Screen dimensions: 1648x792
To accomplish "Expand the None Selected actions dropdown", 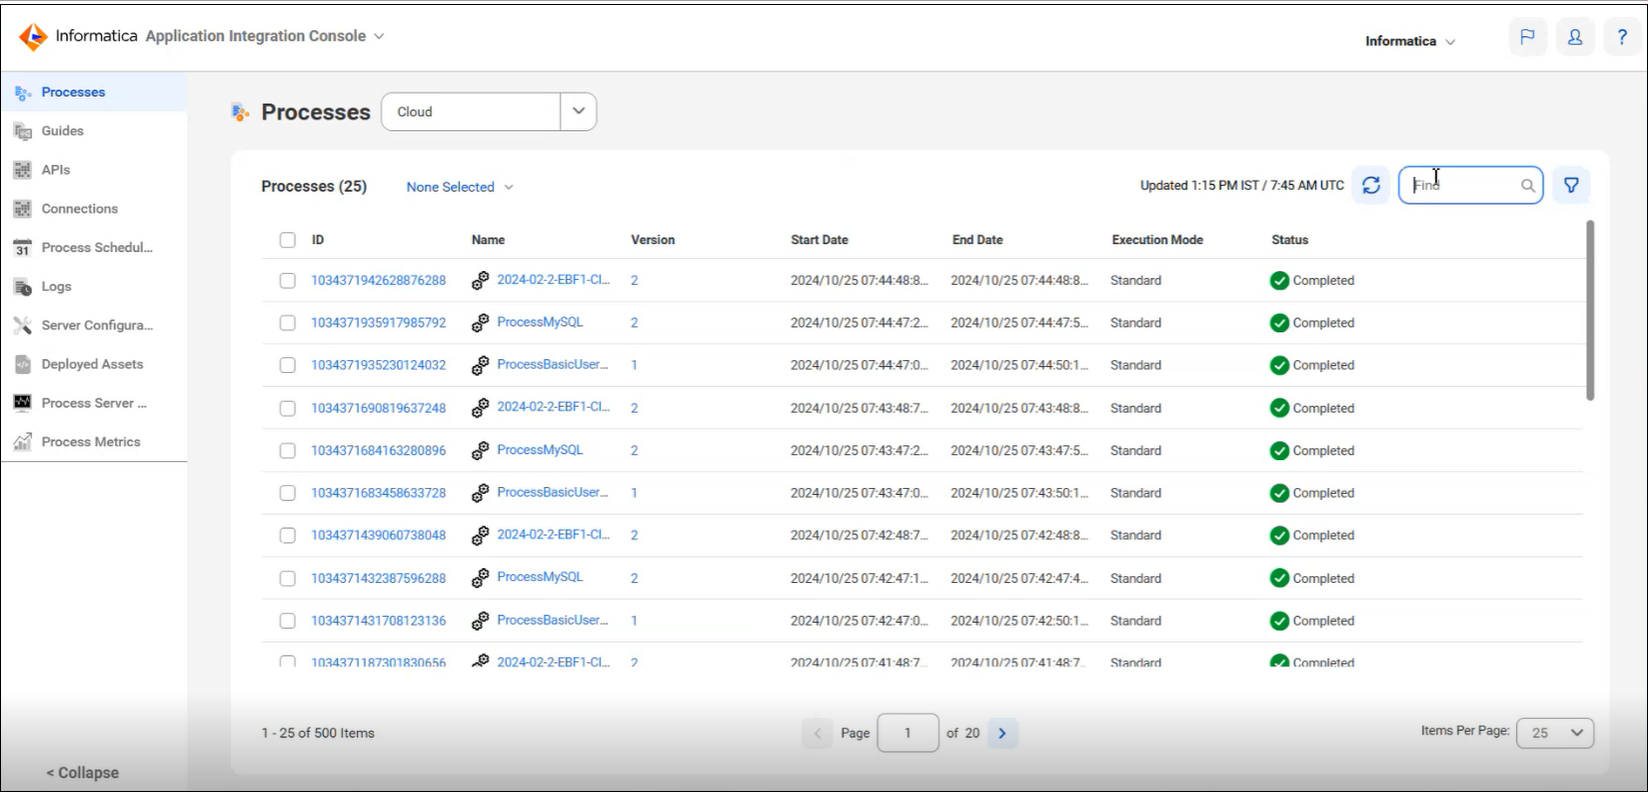I will [459, 187].
